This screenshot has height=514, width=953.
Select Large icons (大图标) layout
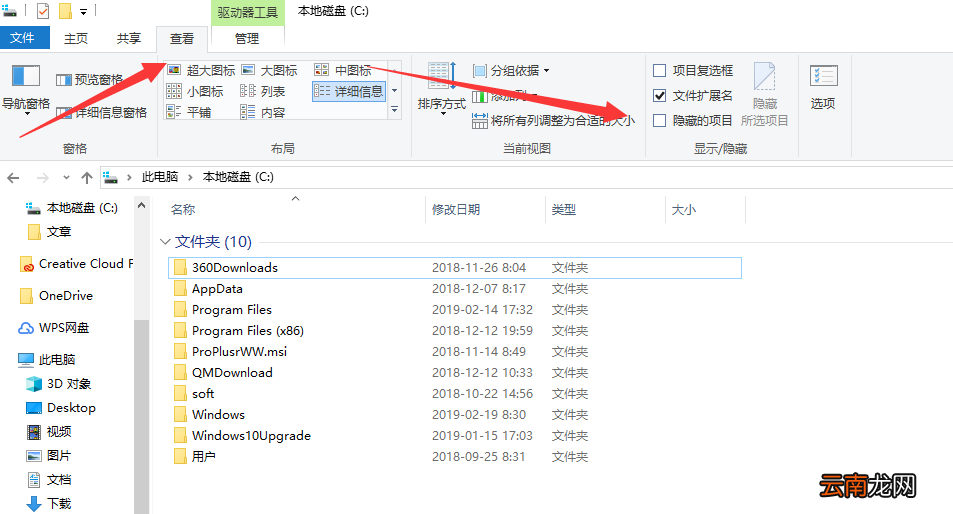click(x=270, y=70)
